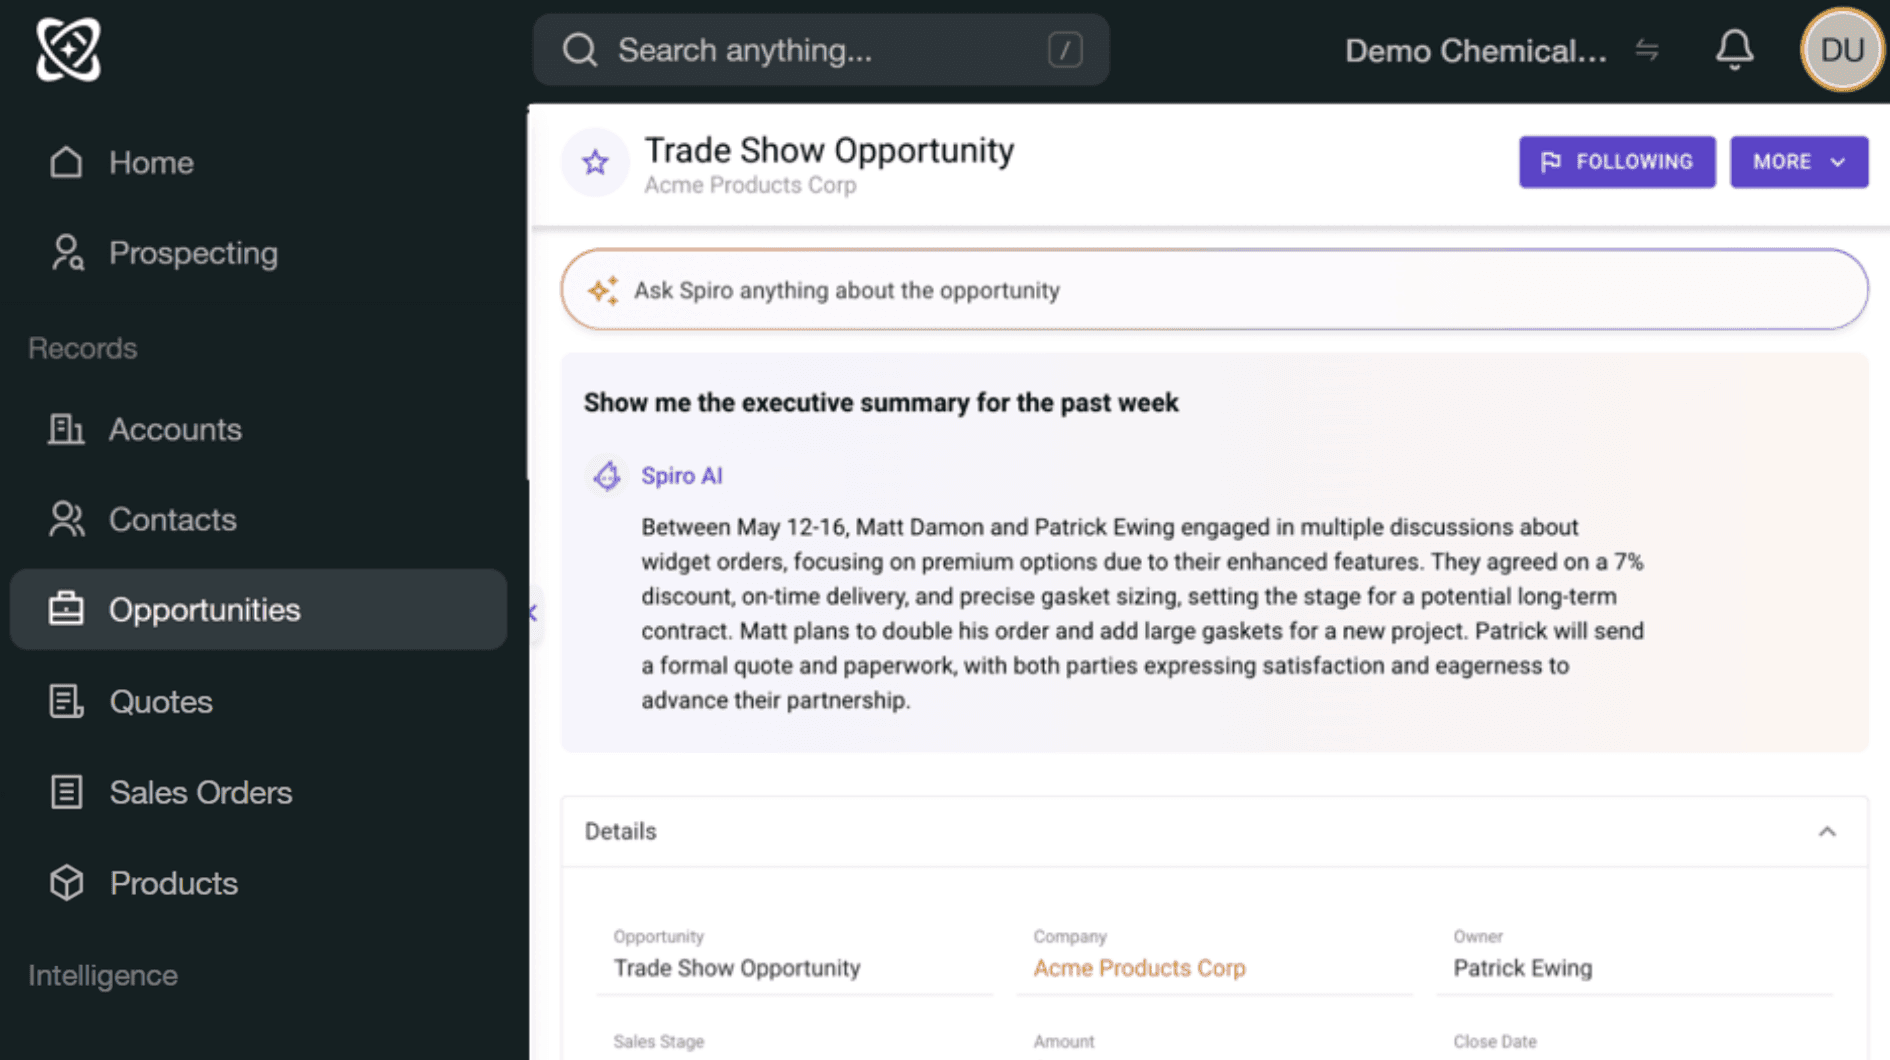
Task: Toggle the Following button
Action: (x=1617, y=162)
